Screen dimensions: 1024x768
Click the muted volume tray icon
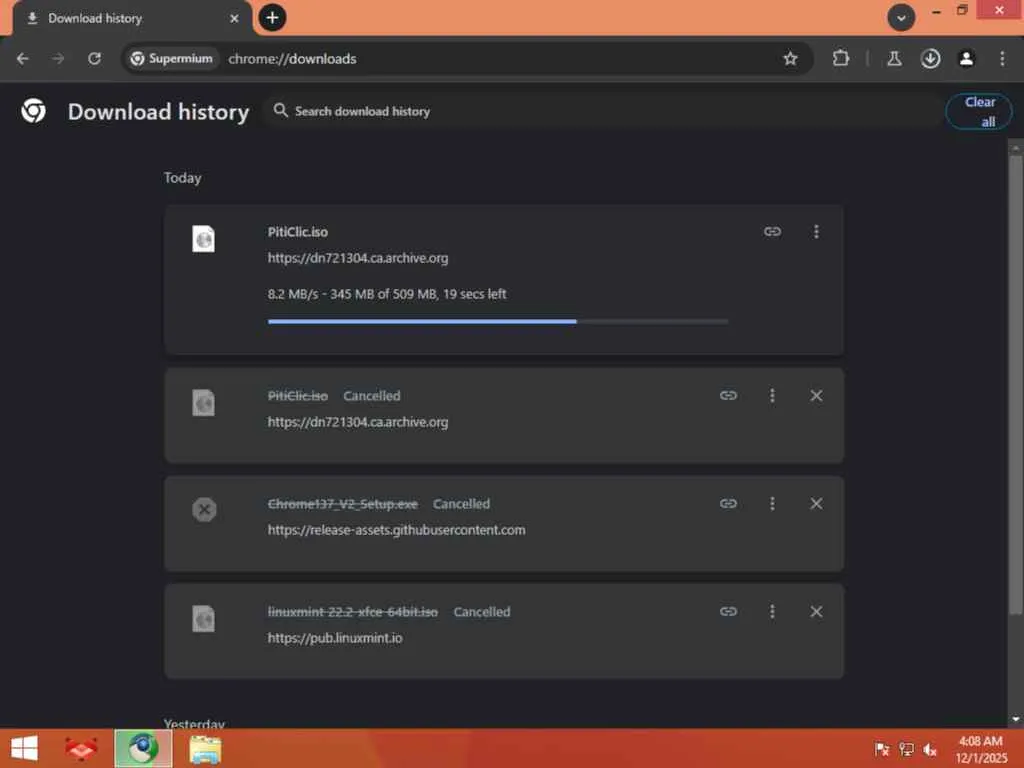pyautogui.click(x=930, y=749)
